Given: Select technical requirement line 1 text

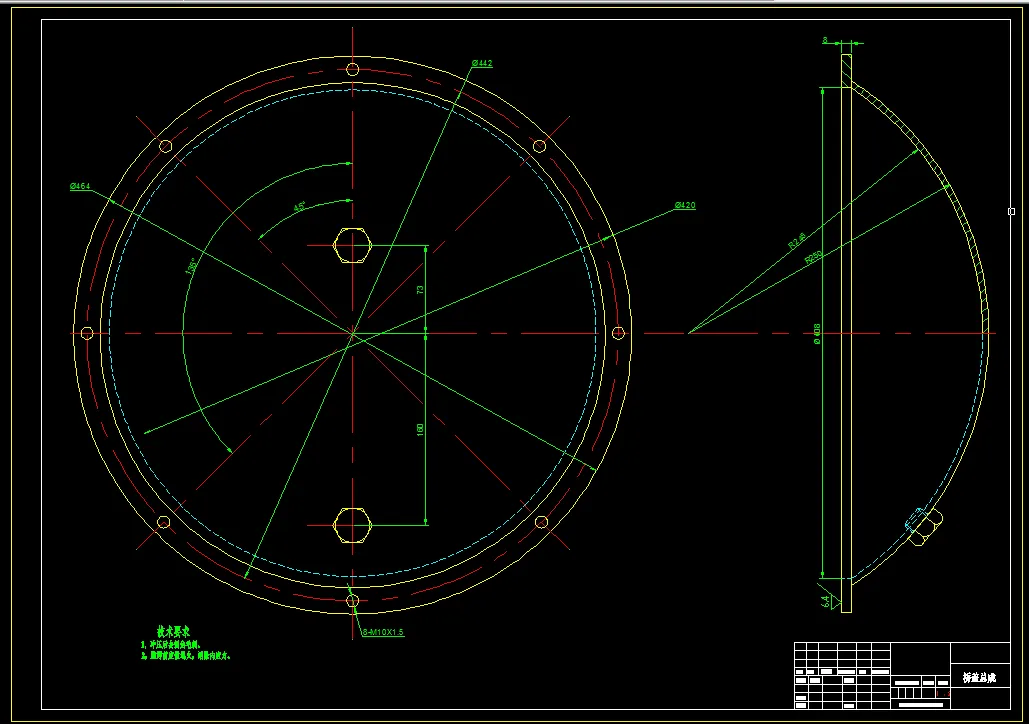Looking at the screenshot, I should click(x=171, y=645).
